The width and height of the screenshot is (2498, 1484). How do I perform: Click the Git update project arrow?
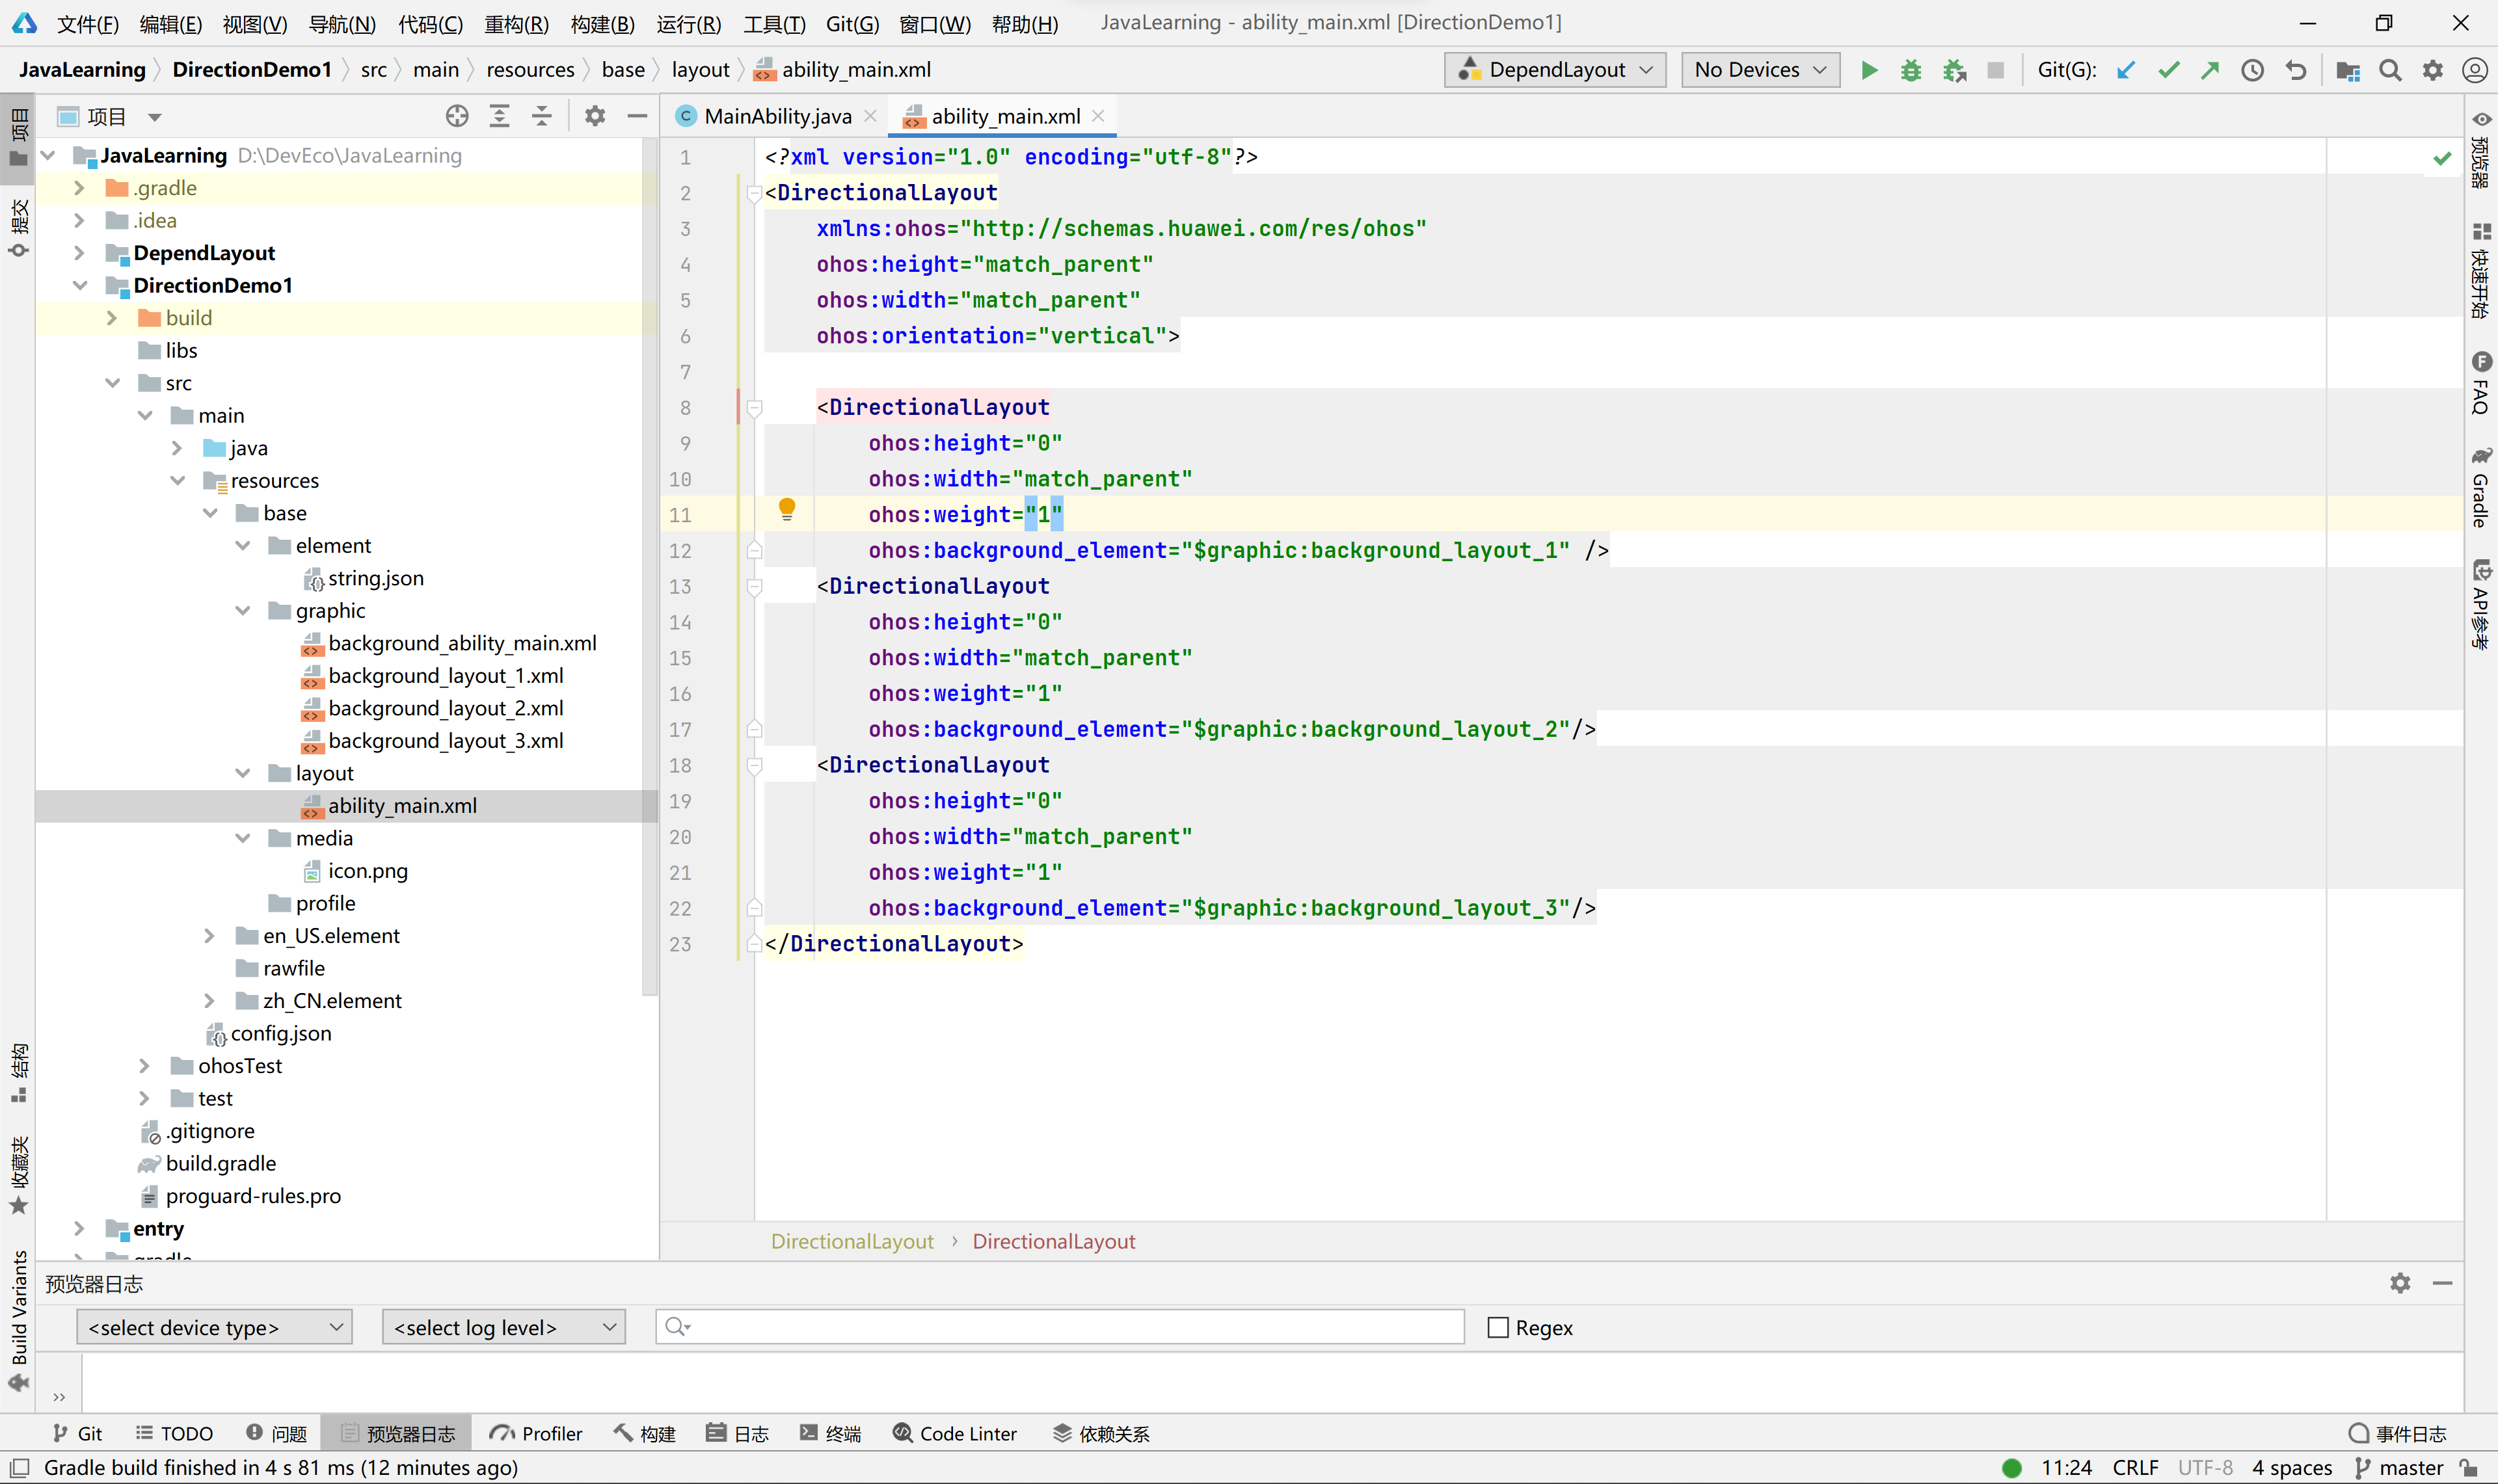click(2126, 70)
